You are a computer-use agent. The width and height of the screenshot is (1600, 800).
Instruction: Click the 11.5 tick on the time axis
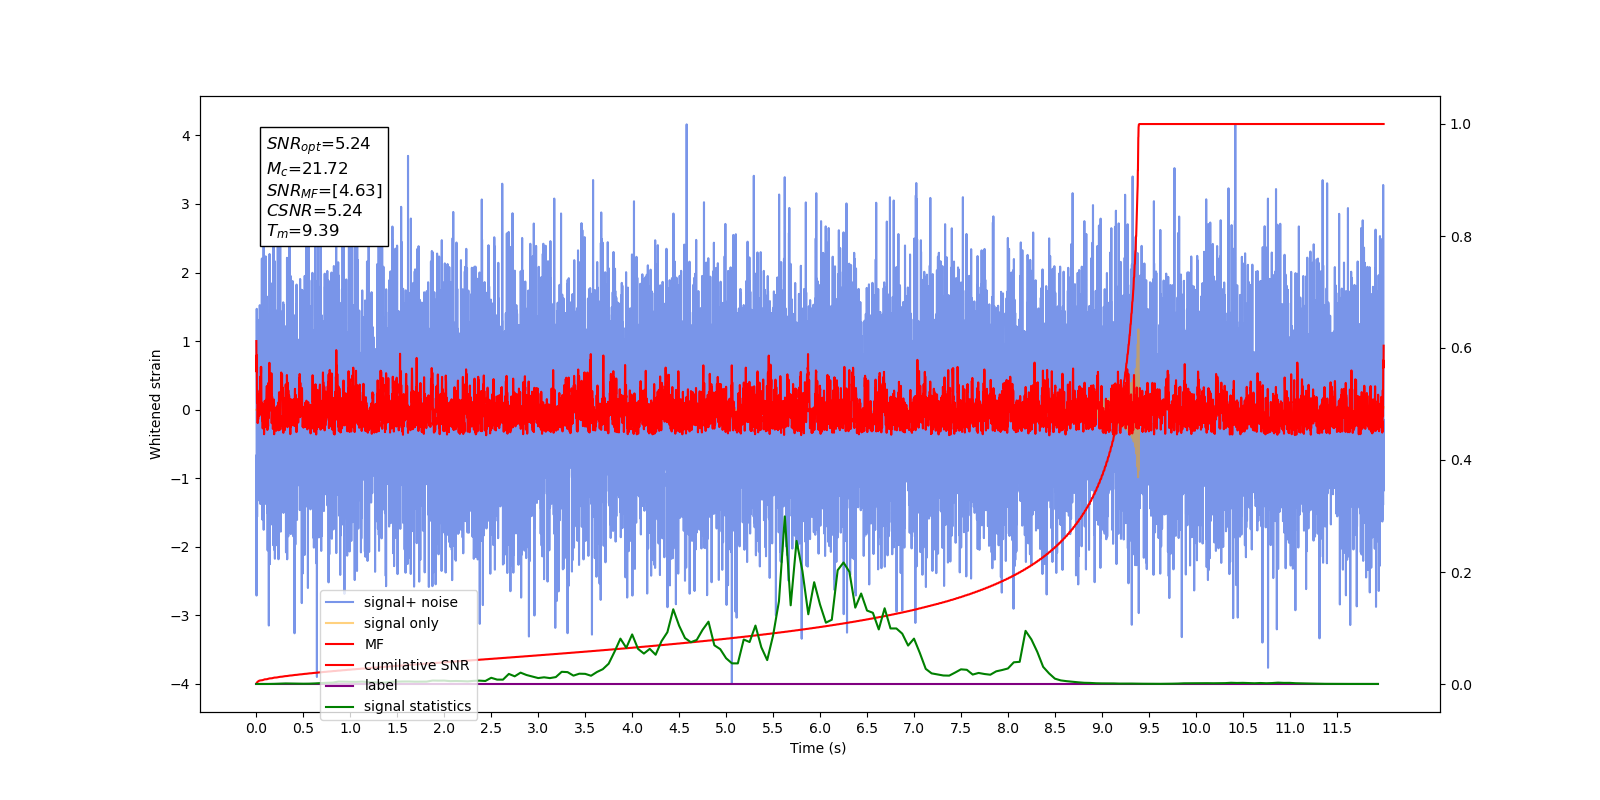(x=1337, y=728)
